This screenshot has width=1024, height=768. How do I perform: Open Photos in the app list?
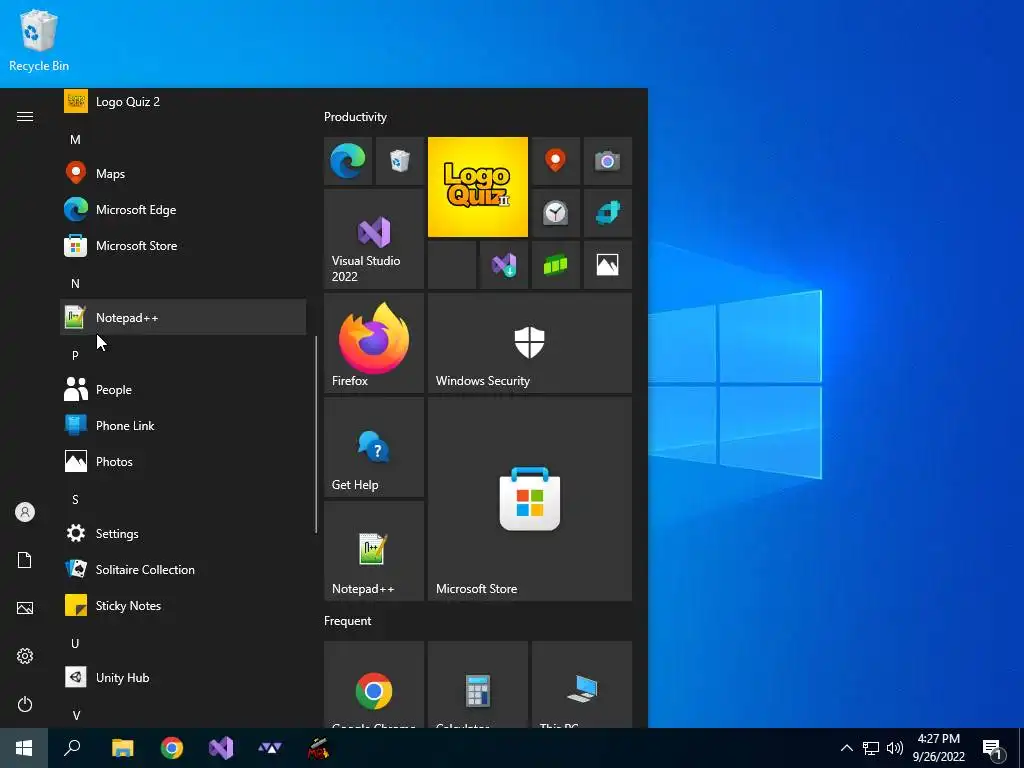coord(183,462)
